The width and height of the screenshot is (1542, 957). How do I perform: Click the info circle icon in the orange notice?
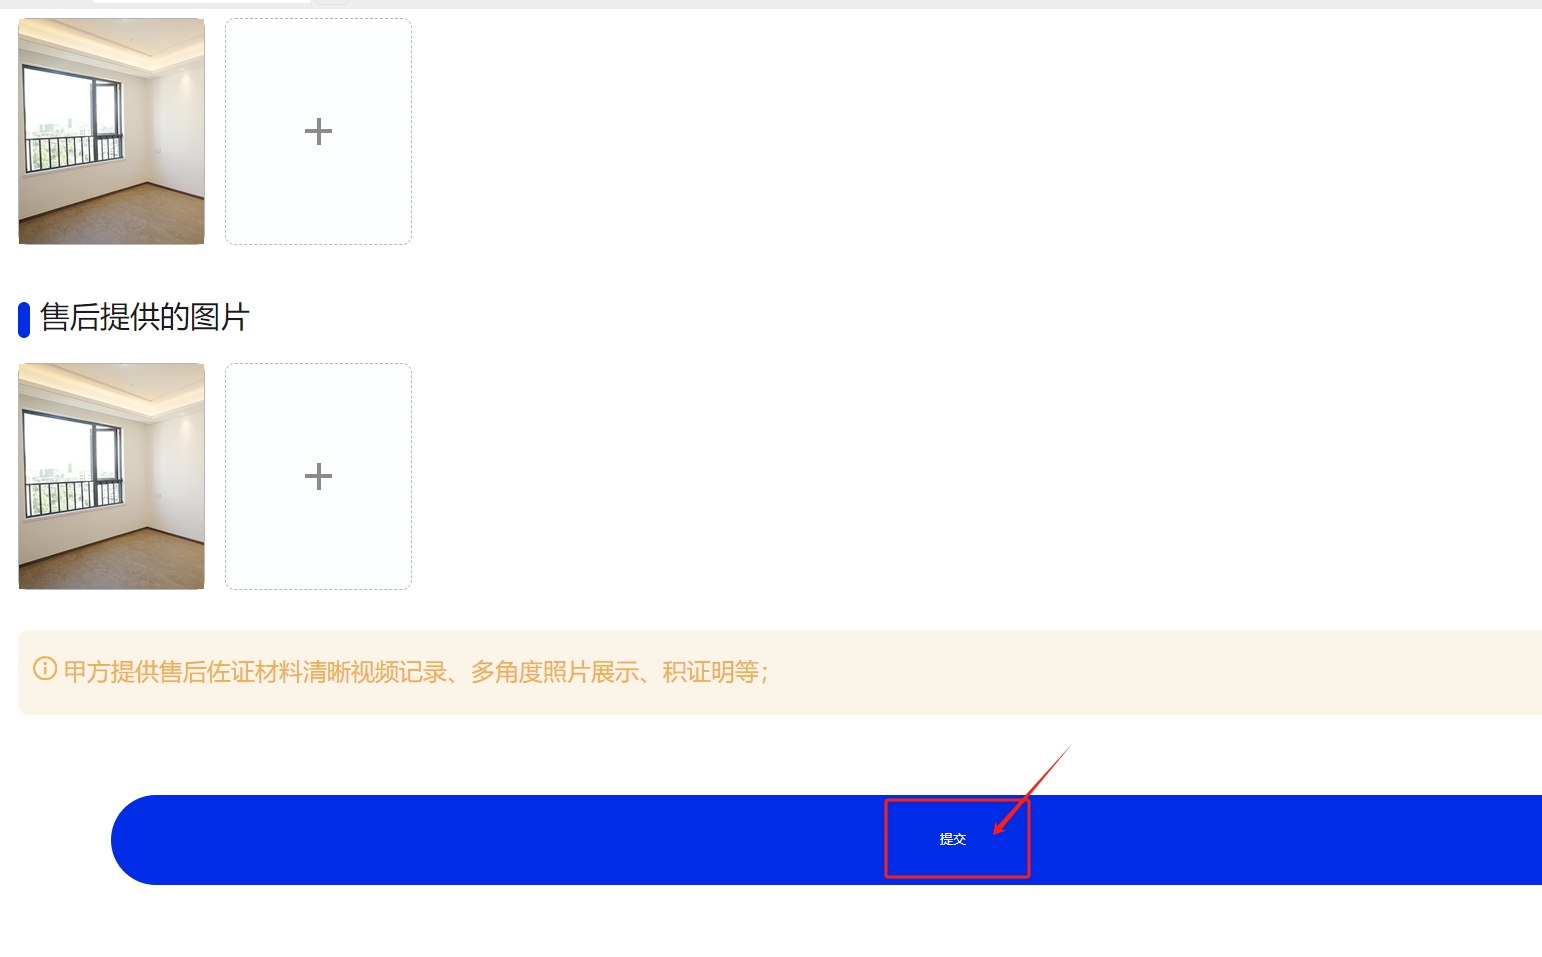(x=45, y=668)
